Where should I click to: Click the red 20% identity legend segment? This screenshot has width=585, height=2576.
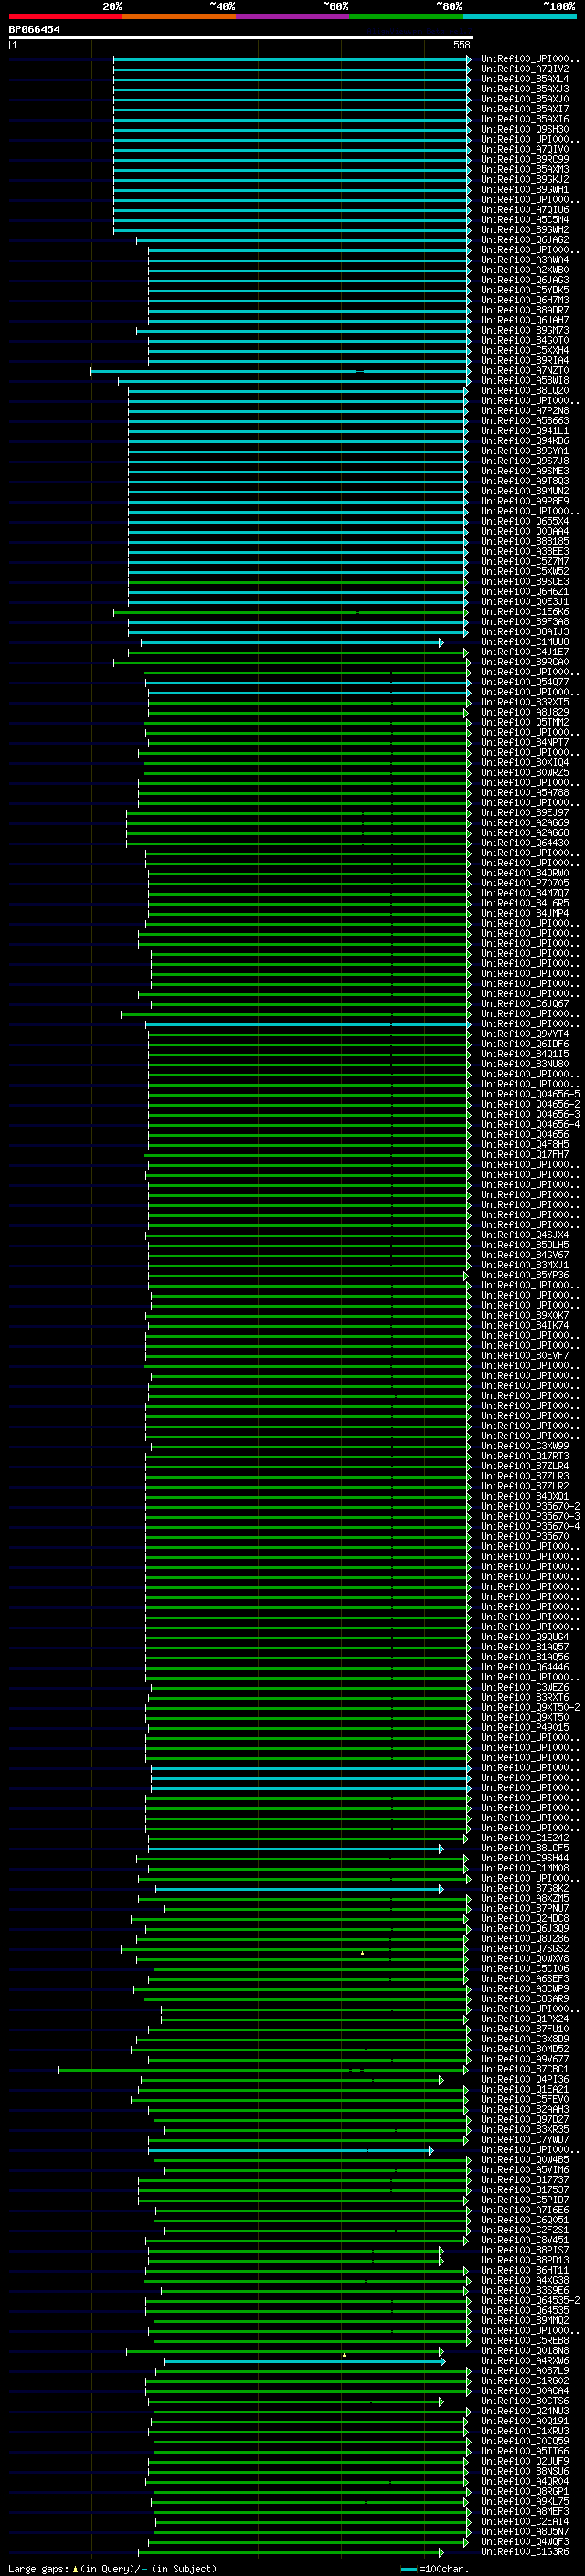pyautogui.click(x=66, y=16)
